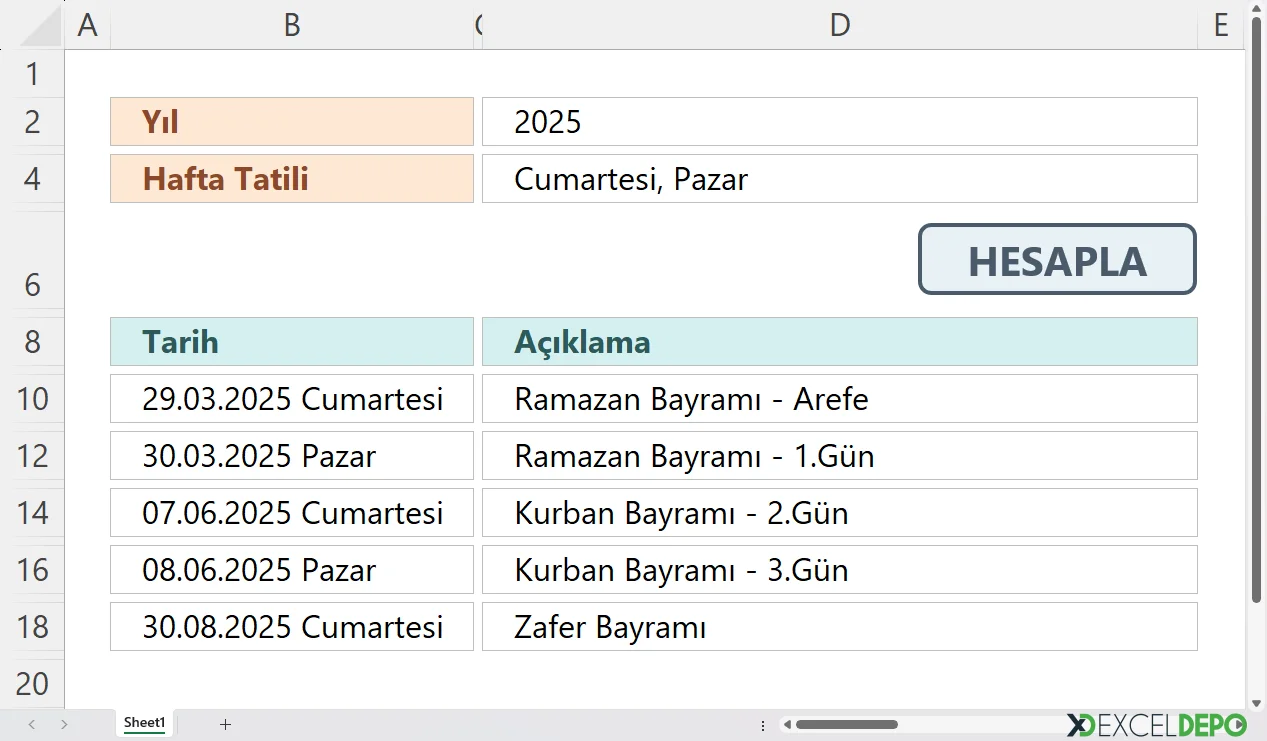1267x741 pixels.
Task: Click the three-dot scrollbar divider handle
Action: [x=762, y=723]
